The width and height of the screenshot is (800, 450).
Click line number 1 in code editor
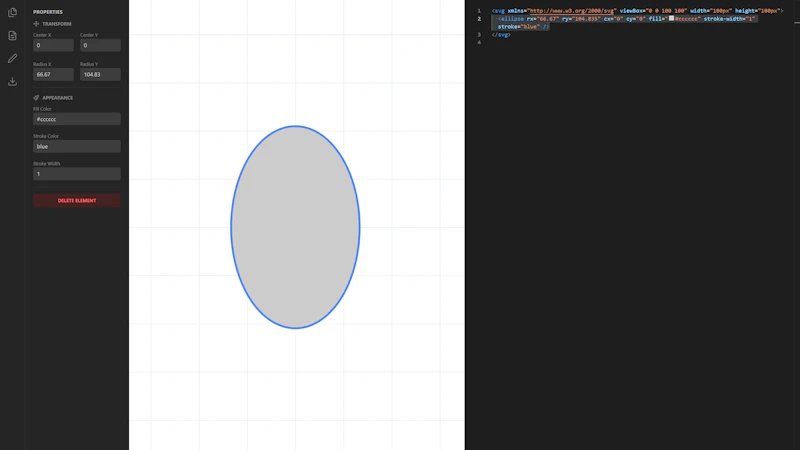[479, 11]
